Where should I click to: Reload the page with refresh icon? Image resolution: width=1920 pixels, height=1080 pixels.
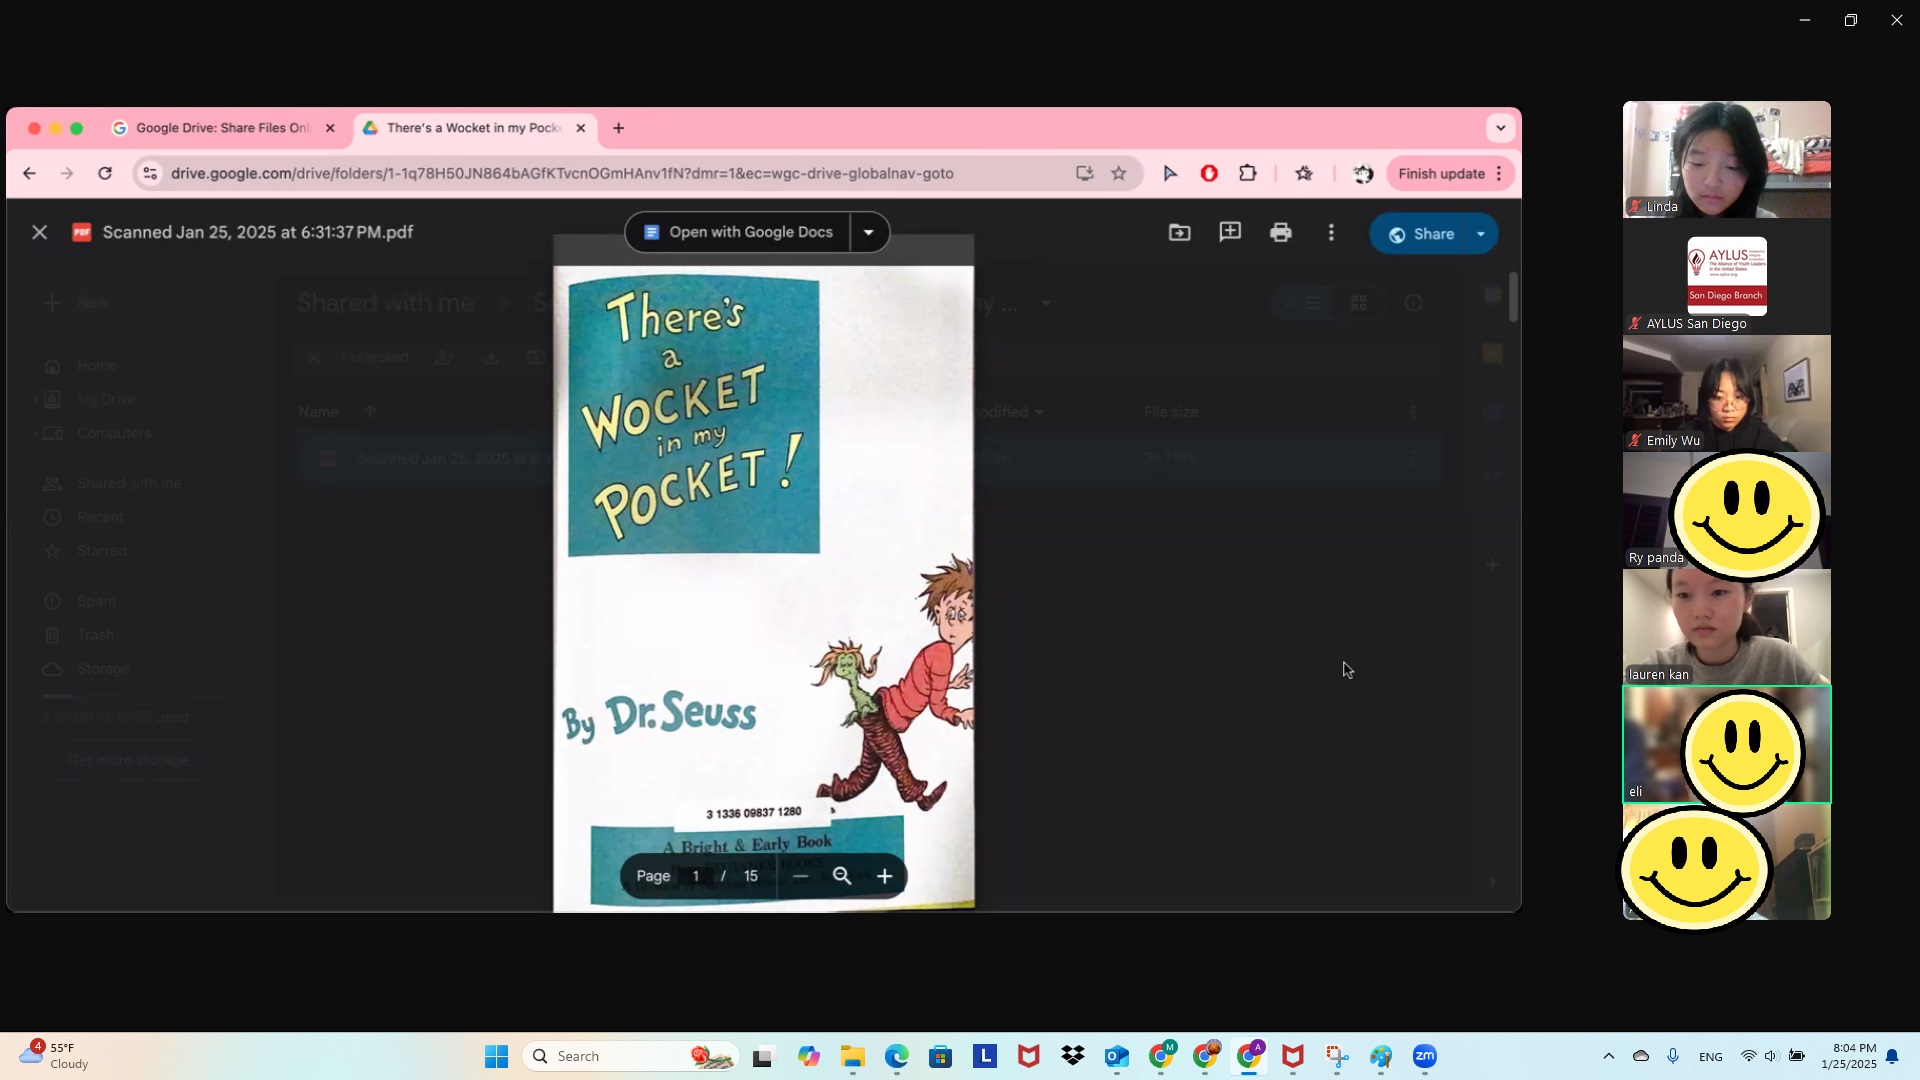click(105, 173)
